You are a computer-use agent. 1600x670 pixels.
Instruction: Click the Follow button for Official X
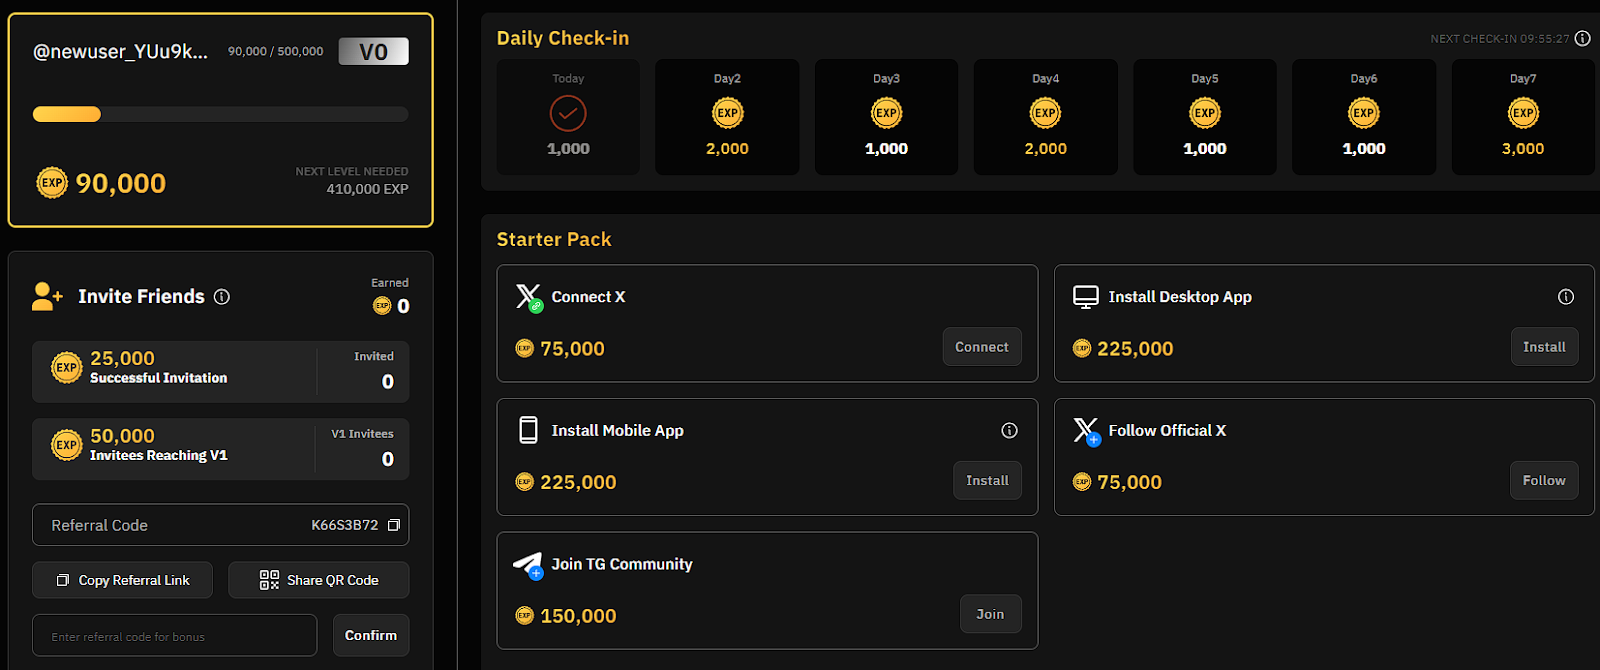tap(1543, 481)
